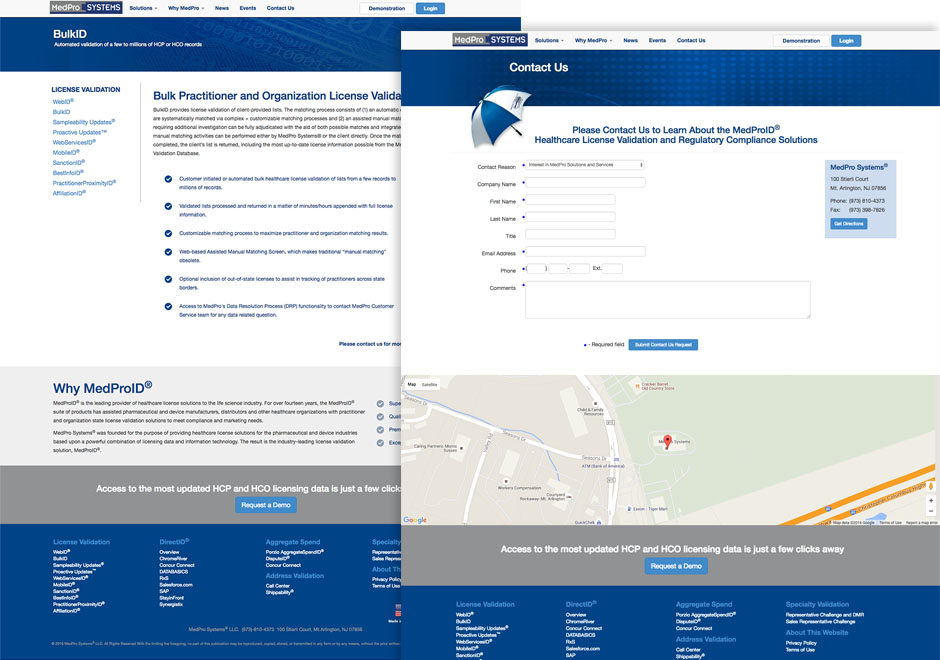Click Contact Us in the front page's top navigation

pyautogui.click(x=691, y=41)
